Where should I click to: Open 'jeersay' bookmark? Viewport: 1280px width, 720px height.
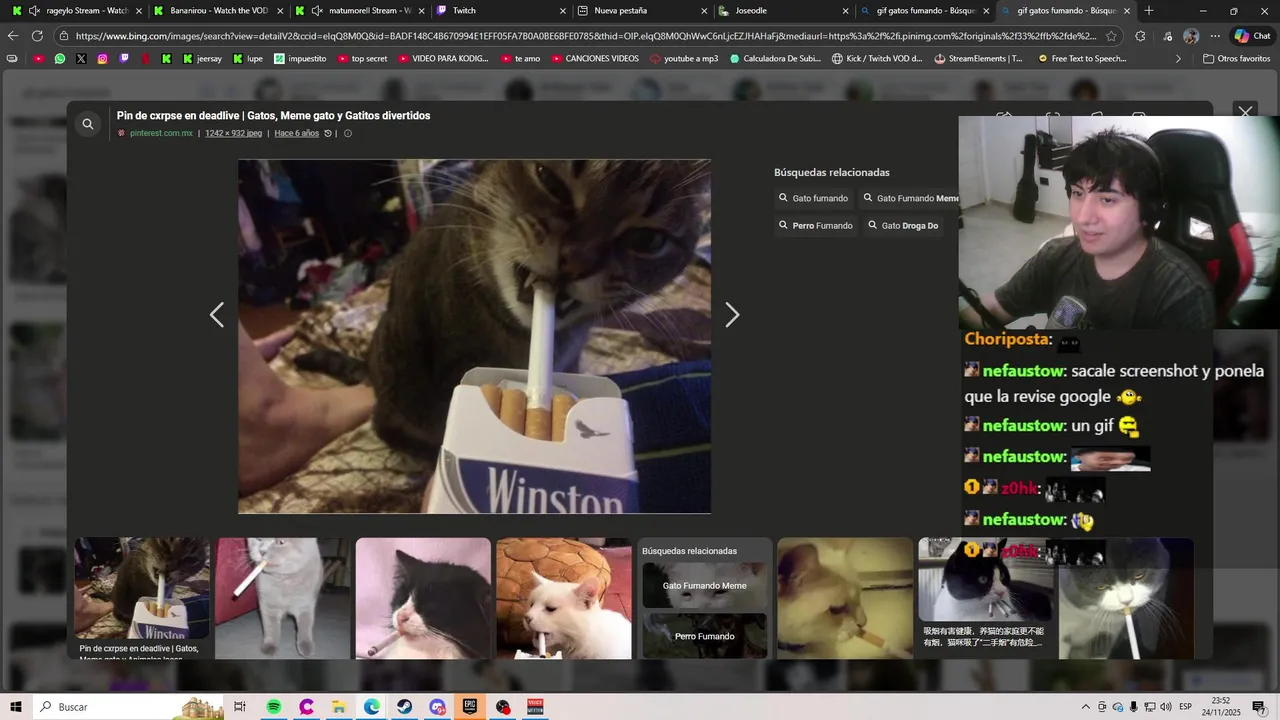(x=202, y=59)
